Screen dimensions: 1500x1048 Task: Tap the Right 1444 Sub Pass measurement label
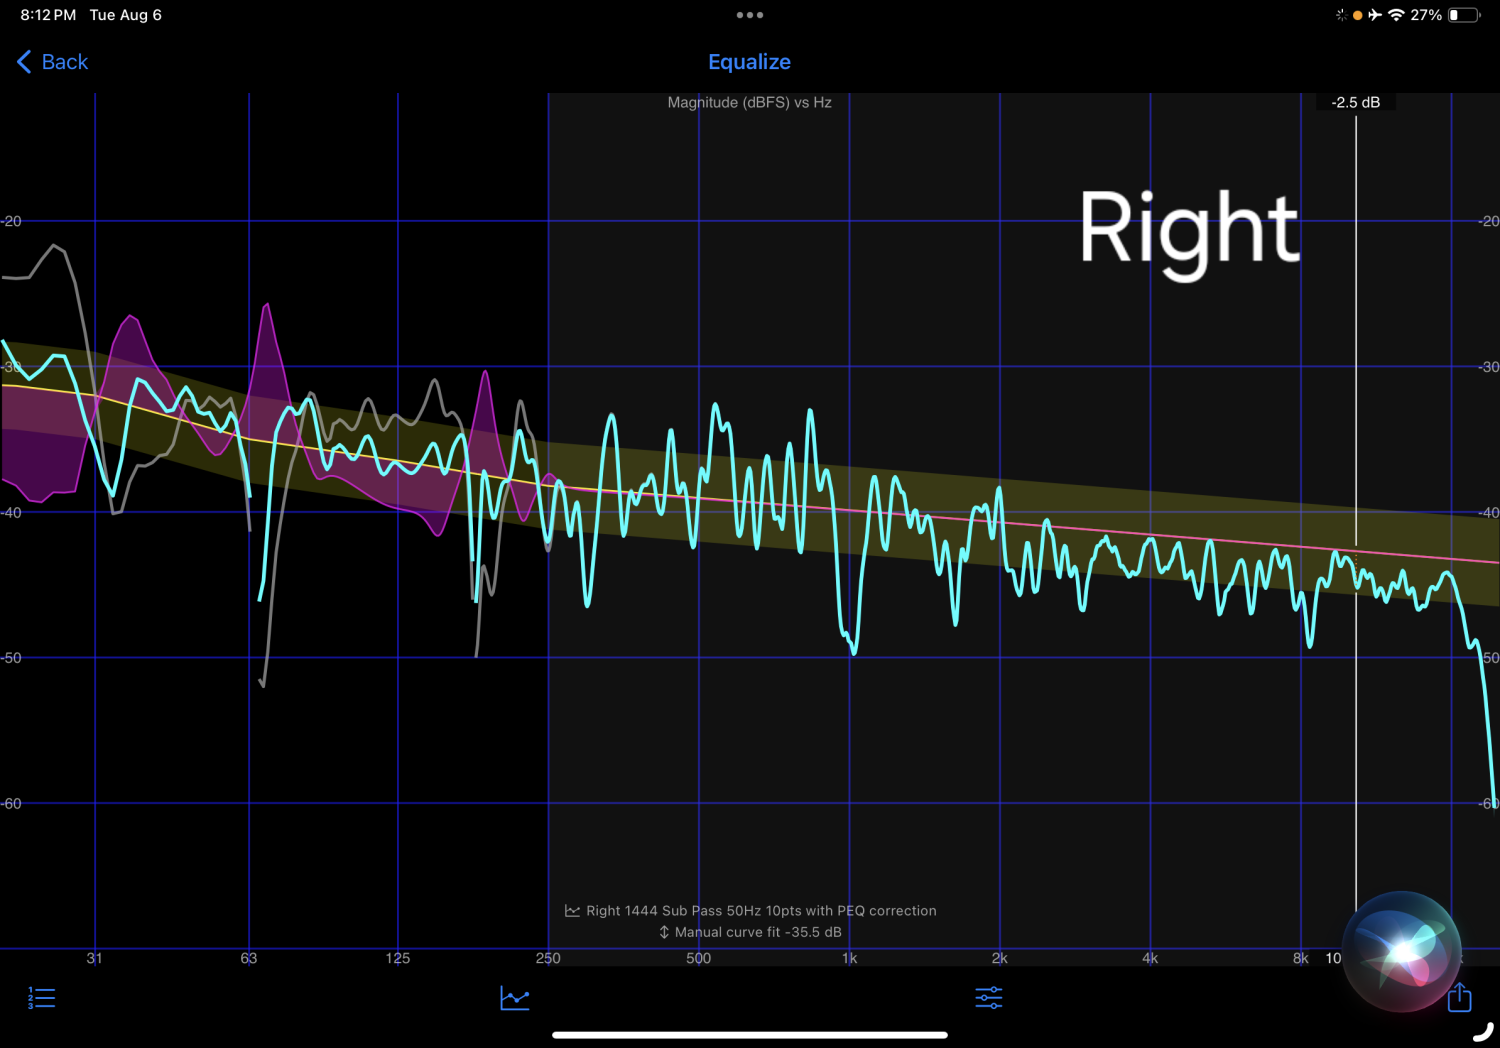[x=750, y=911]
